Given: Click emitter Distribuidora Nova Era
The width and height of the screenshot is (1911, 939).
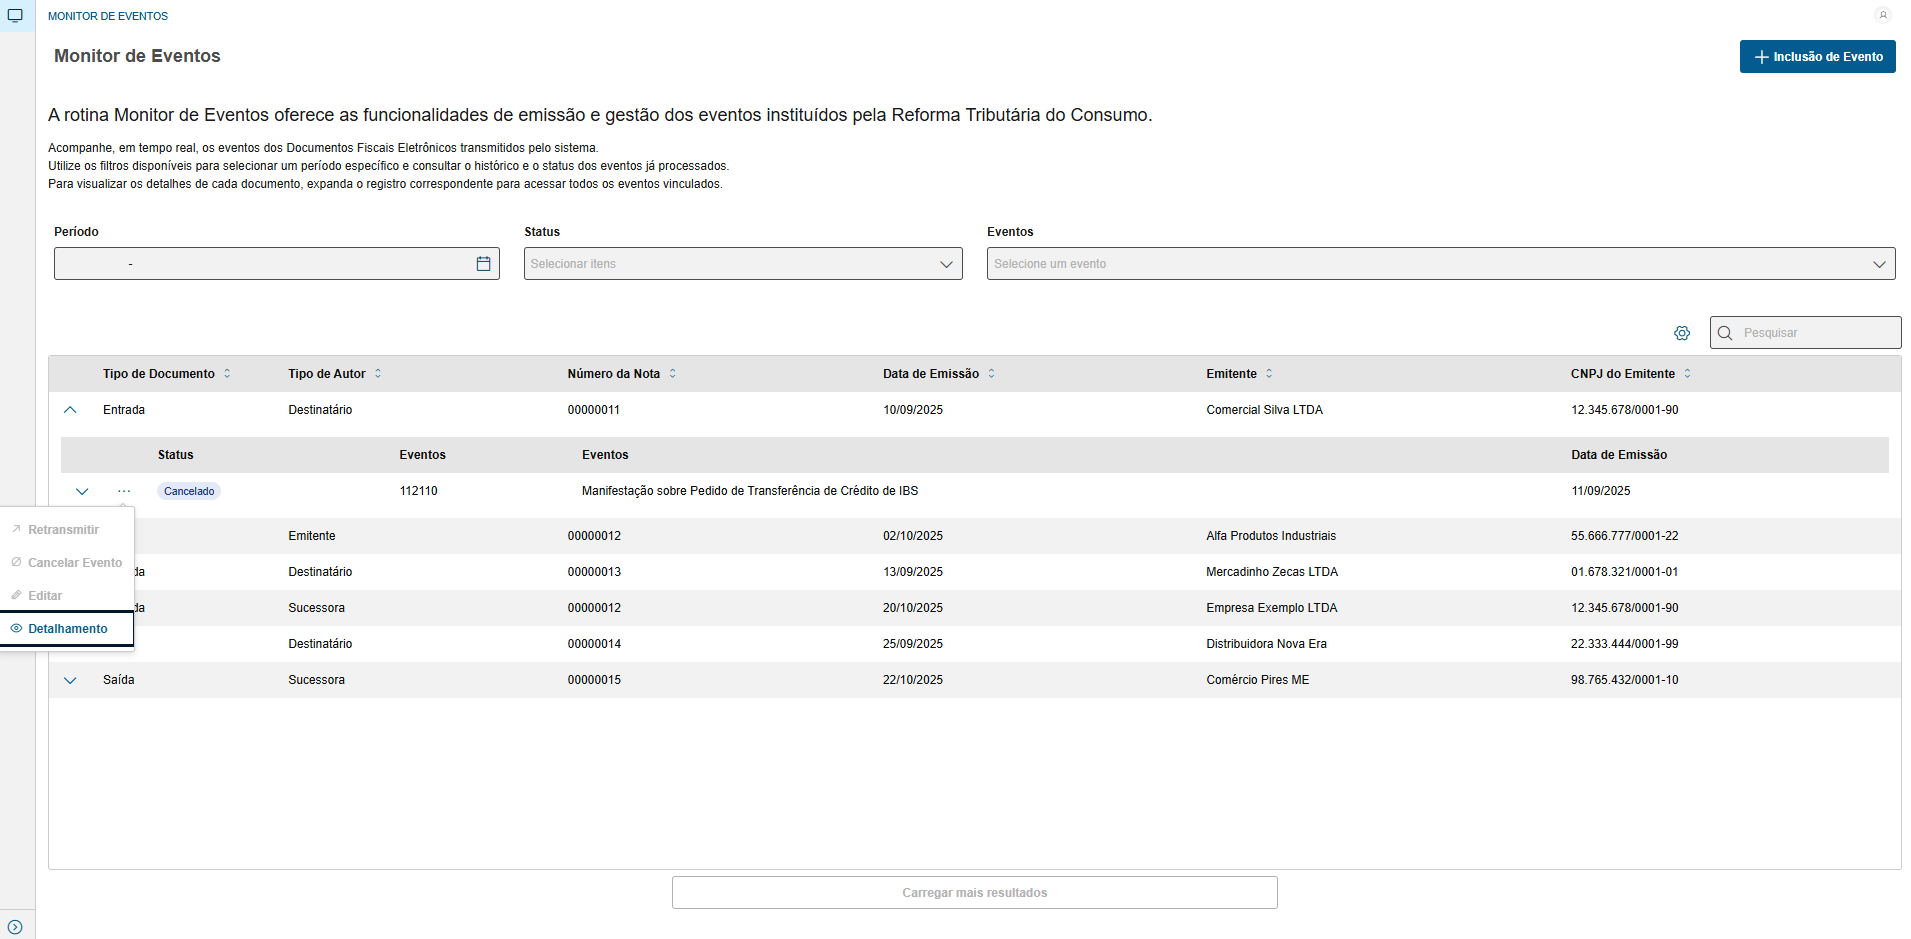Looking at the screenshot, I should (x=1267, y=644).
